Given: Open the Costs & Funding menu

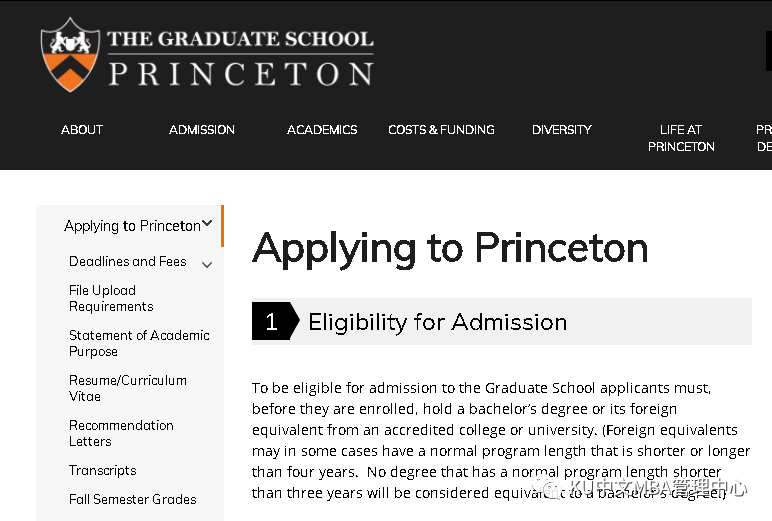Looking at the screenshot, I should pyautogui.click(x=441, y=129).
